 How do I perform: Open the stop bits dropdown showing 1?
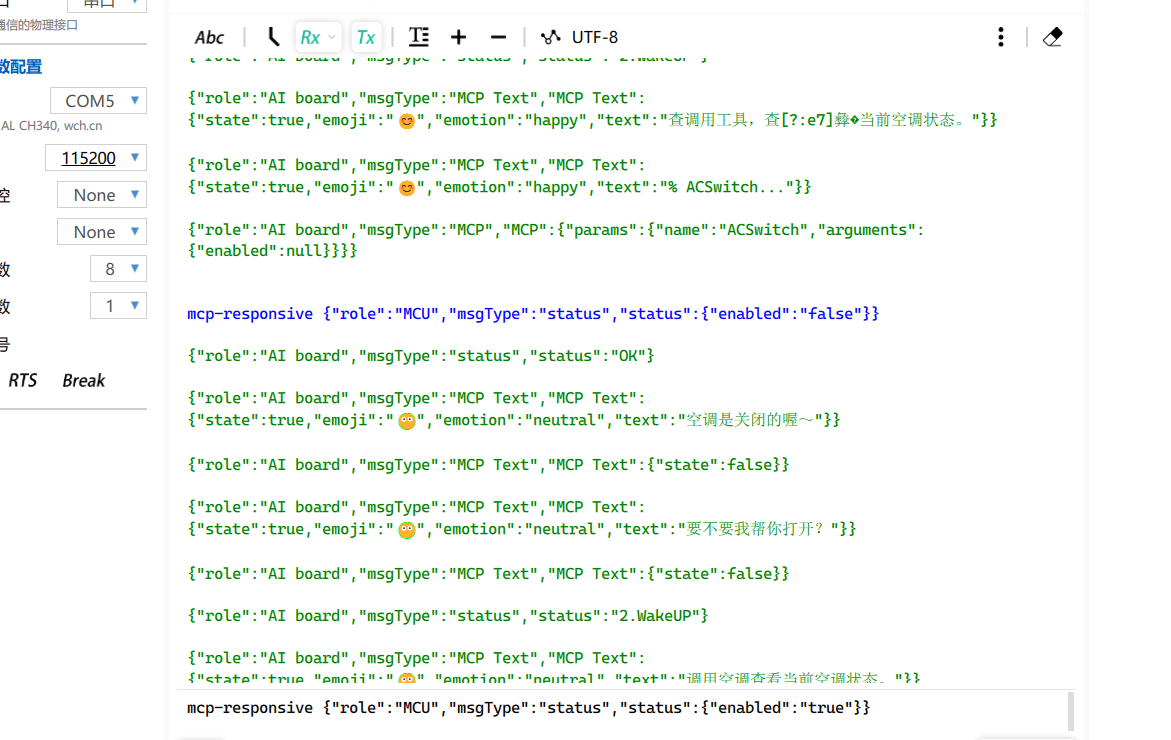pyautogui.click(x=118, y=306)
